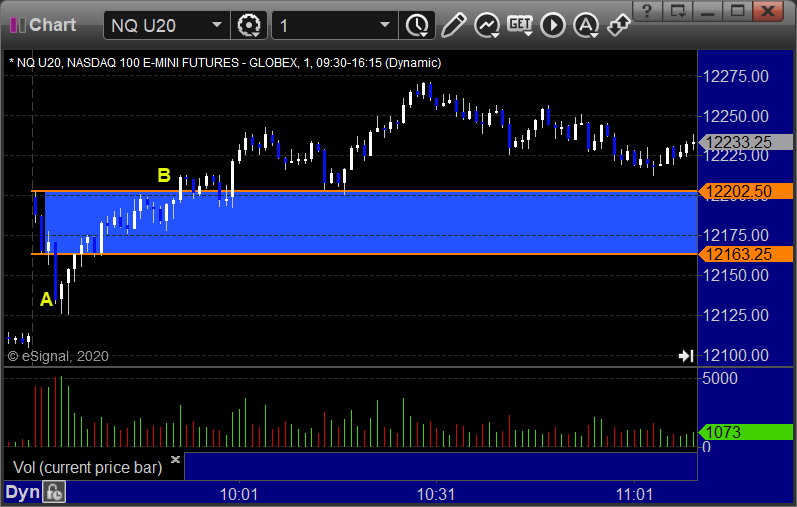
Task: Toggle the lock icon next to Dyn
Action: pos(54,492)
